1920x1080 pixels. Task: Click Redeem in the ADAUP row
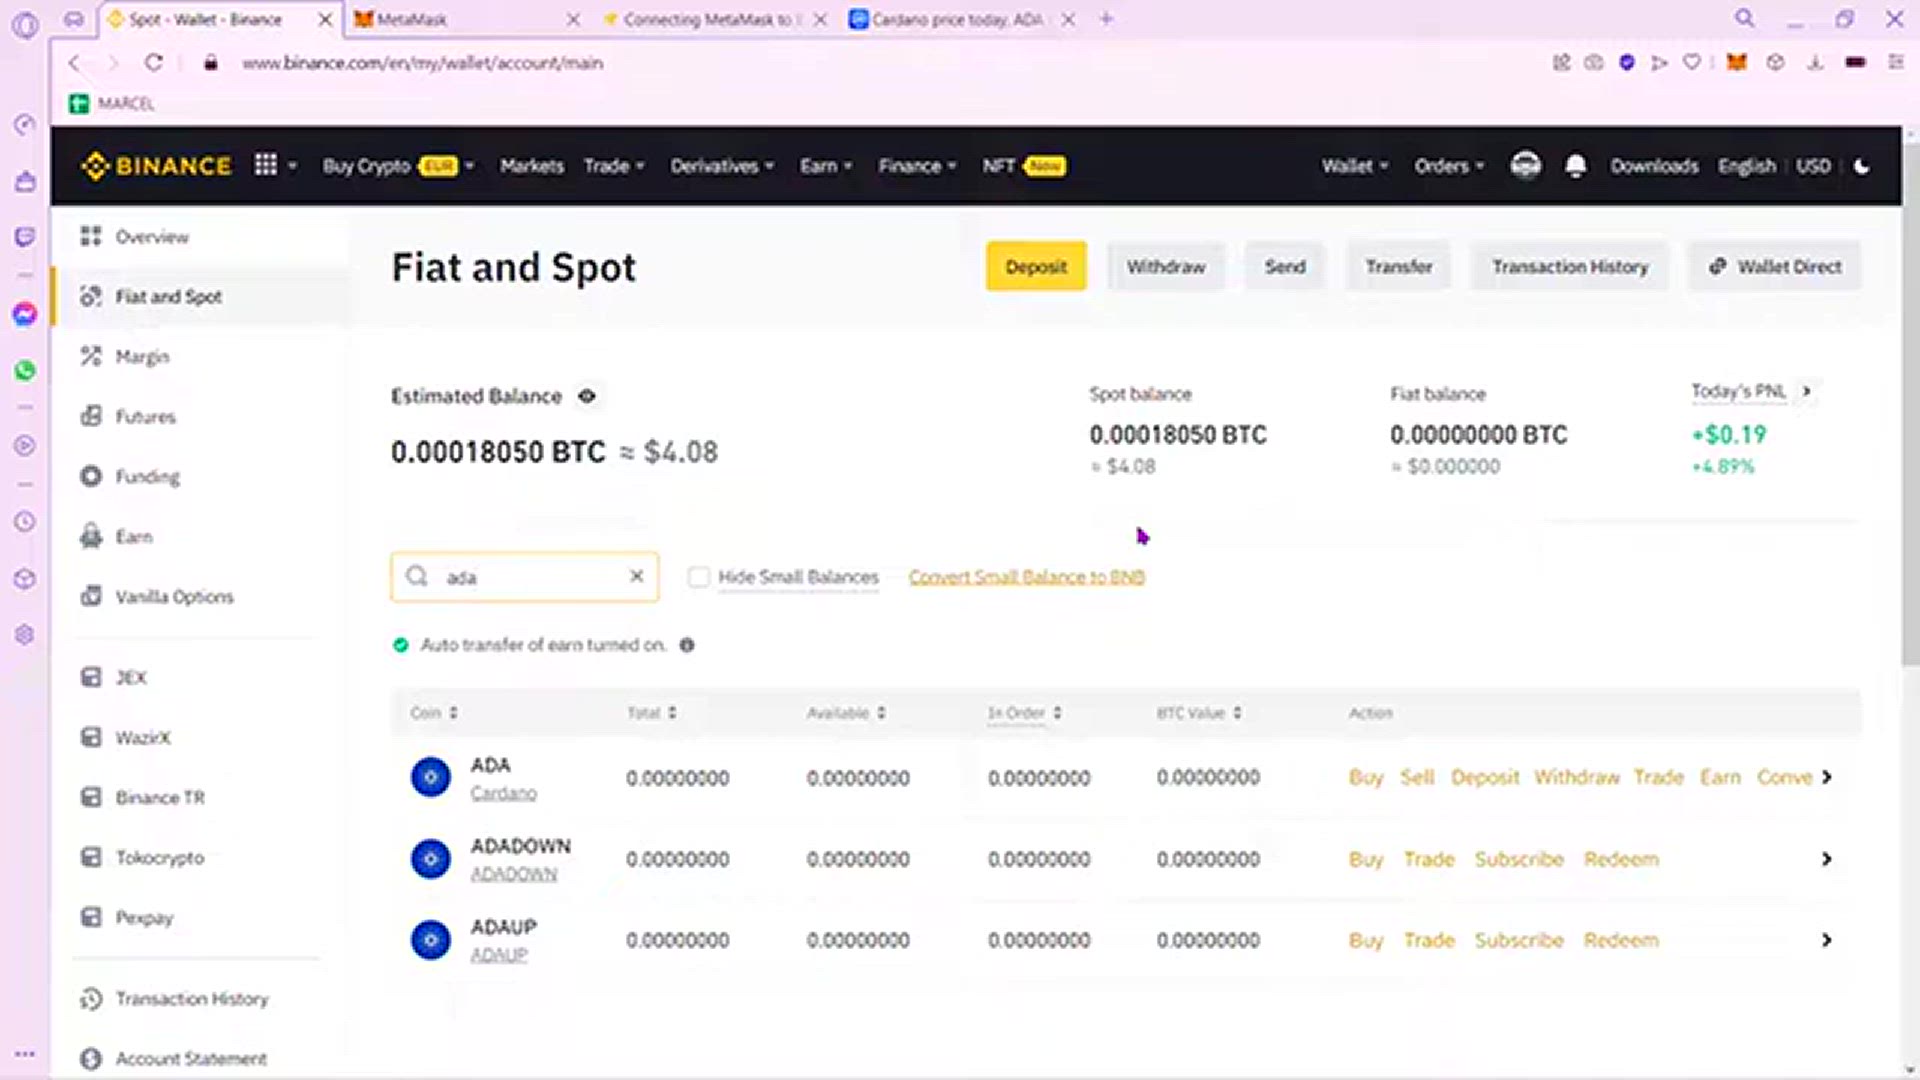click(x=1621, y=940)
